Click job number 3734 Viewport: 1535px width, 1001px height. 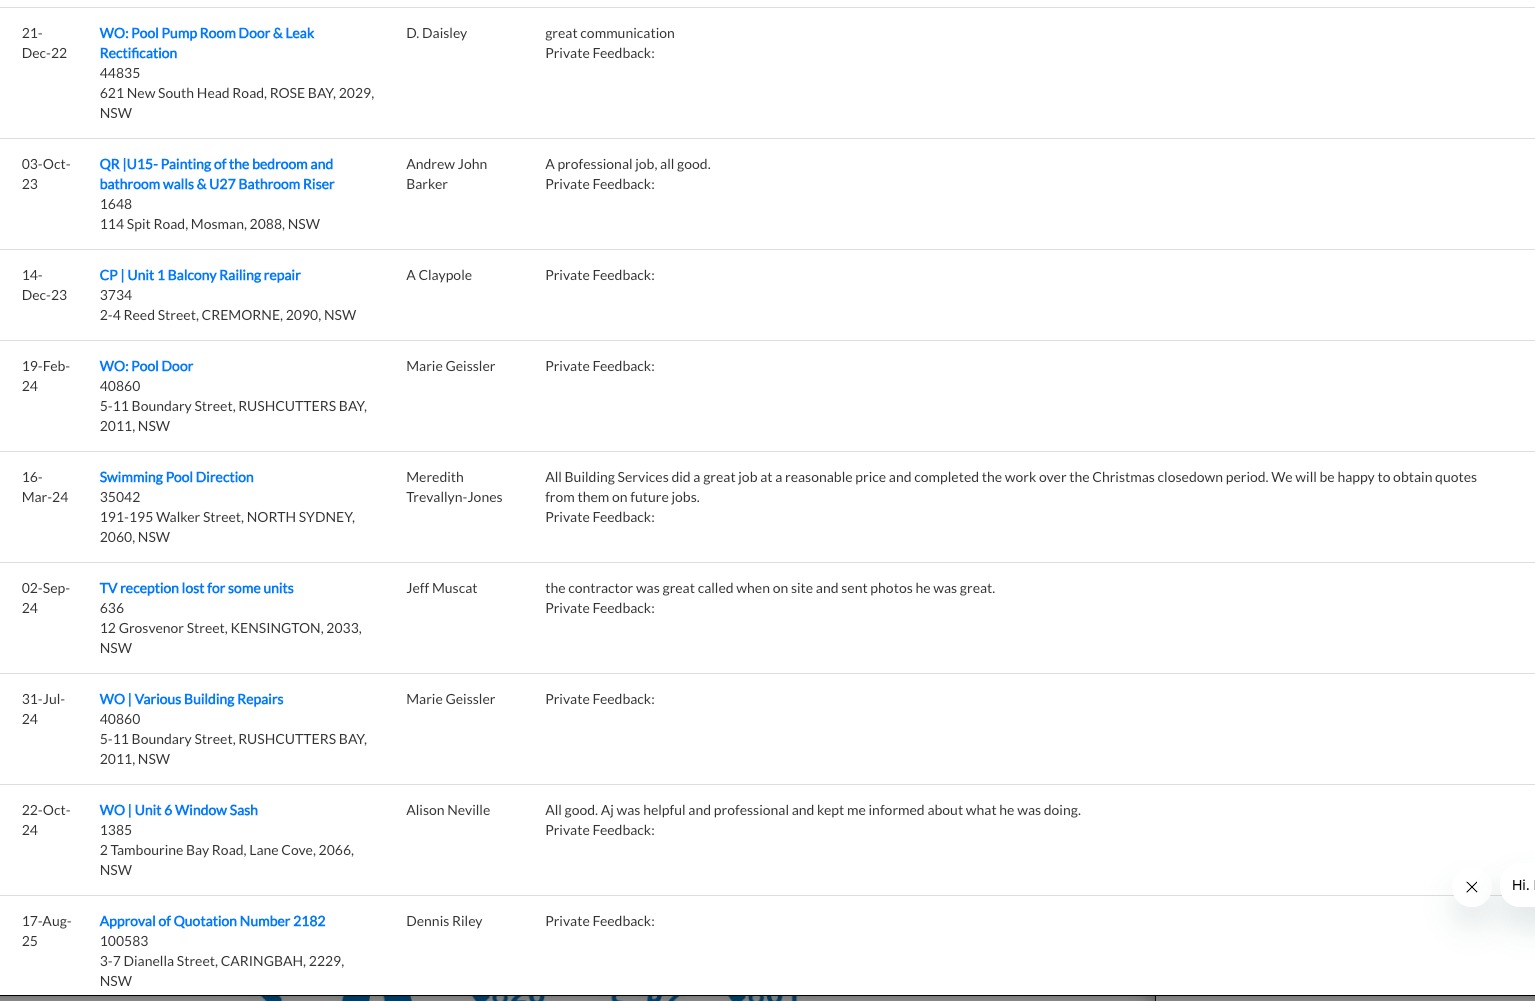point(116,295)
